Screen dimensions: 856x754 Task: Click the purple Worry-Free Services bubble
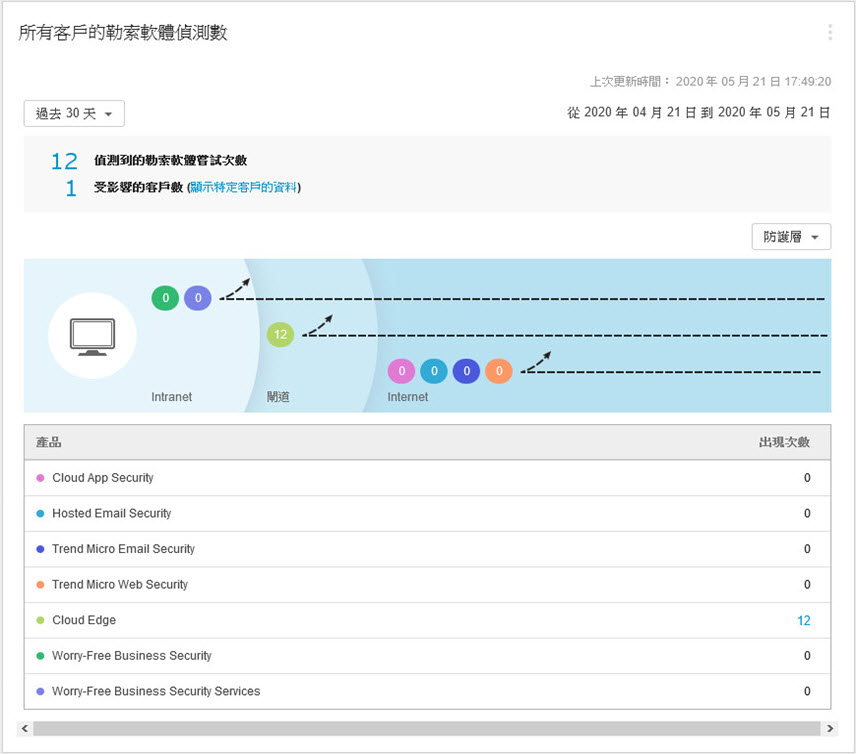click(198, 297)
